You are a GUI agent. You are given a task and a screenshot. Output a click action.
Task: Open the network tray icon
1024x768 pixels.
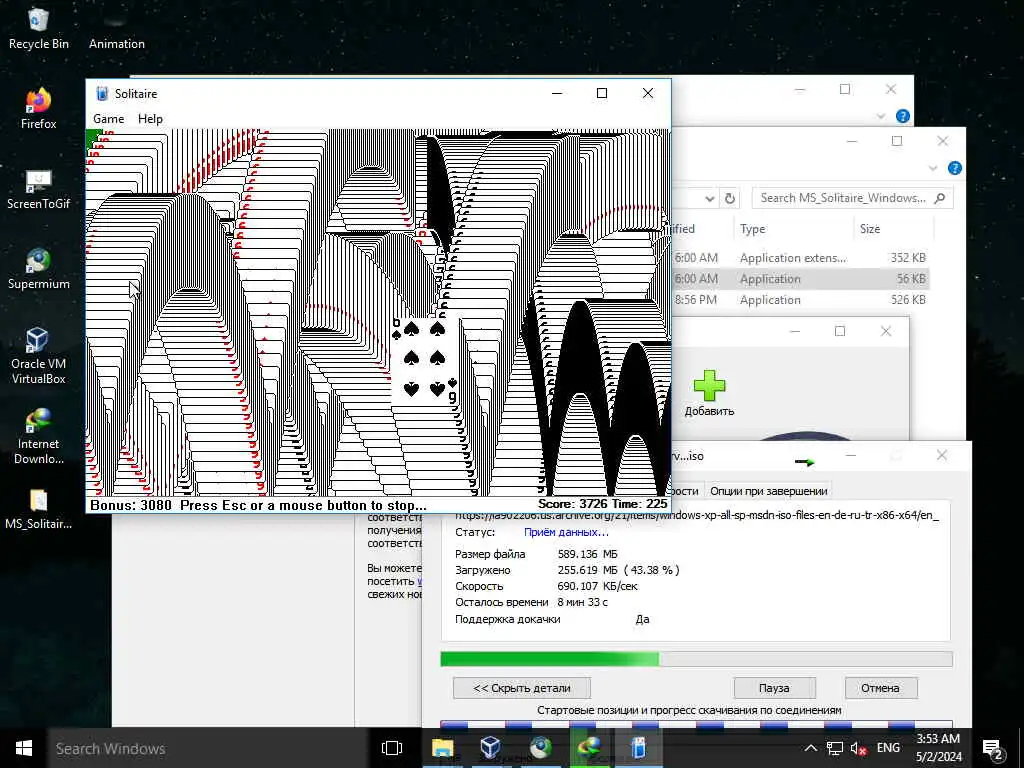pyautogui.click(x=835, y=748)
